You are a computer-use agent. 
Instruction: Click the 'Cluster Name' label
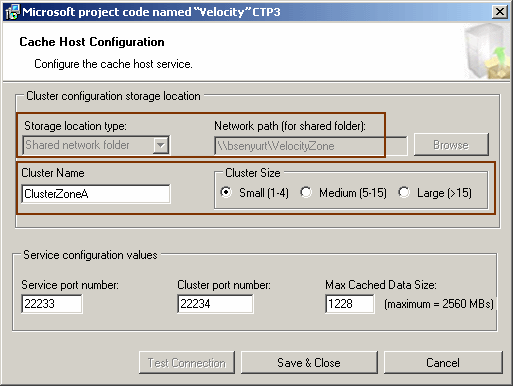(x=53, y=173)
